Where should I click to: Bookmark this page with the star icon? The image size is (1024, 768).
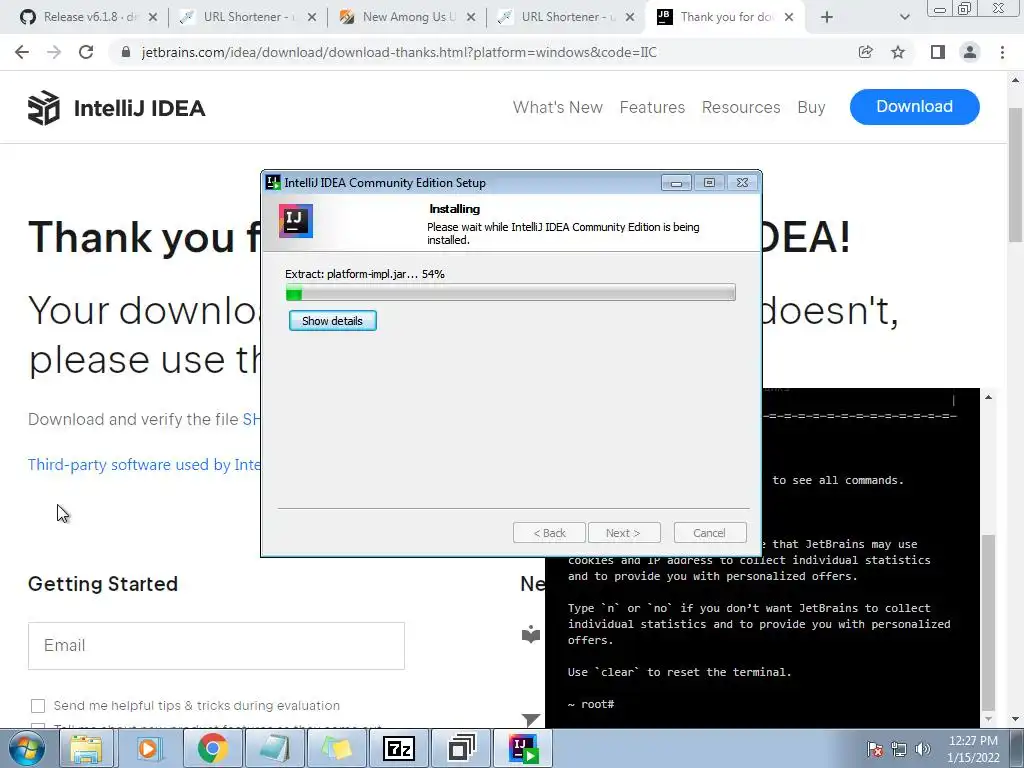pos(898,52)
